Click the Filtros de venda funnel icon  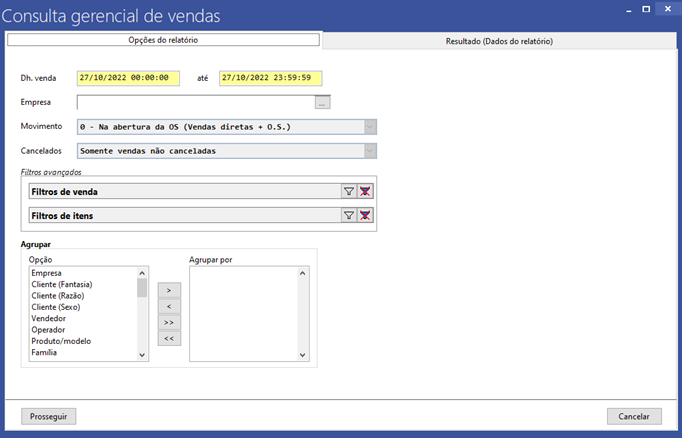coord(349,191)
